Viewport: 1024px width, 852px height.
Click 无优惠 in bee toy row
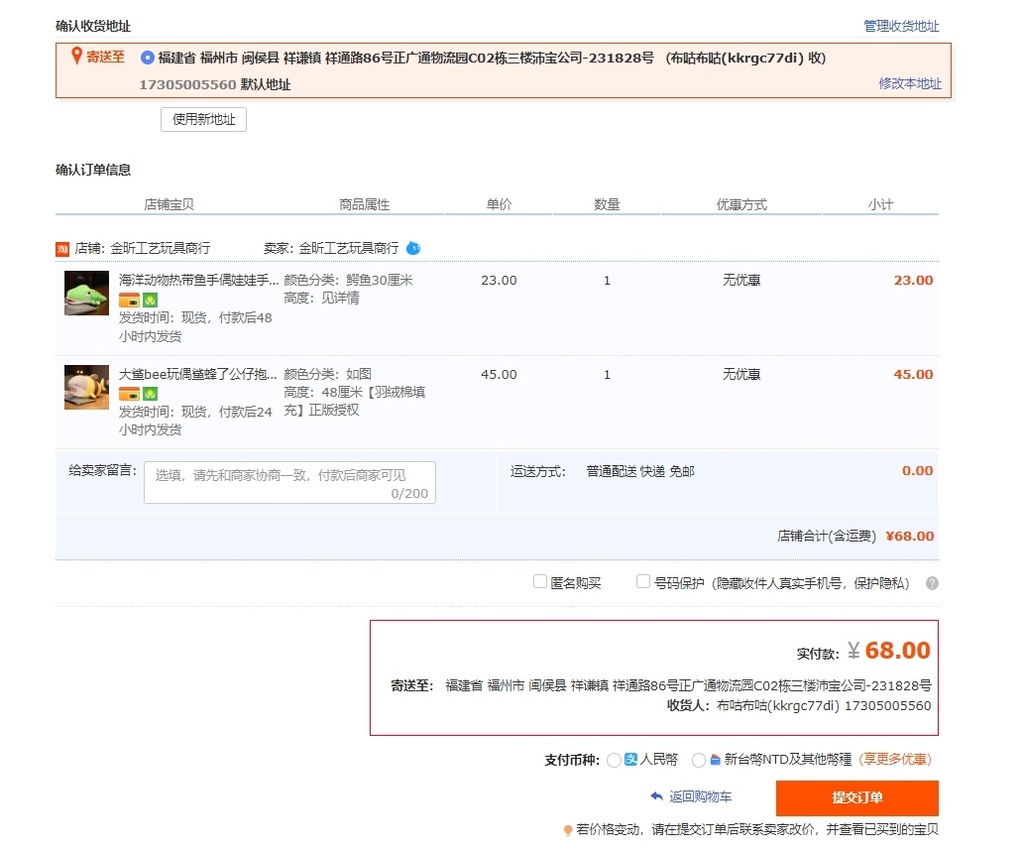[x=741, y=374]
